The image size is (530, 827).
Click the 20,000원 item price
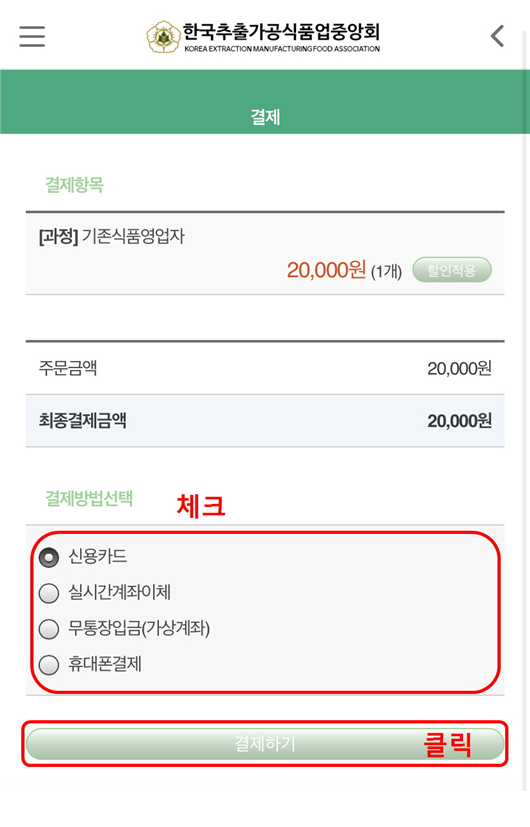pyautogui.click(x=326, y=270)
